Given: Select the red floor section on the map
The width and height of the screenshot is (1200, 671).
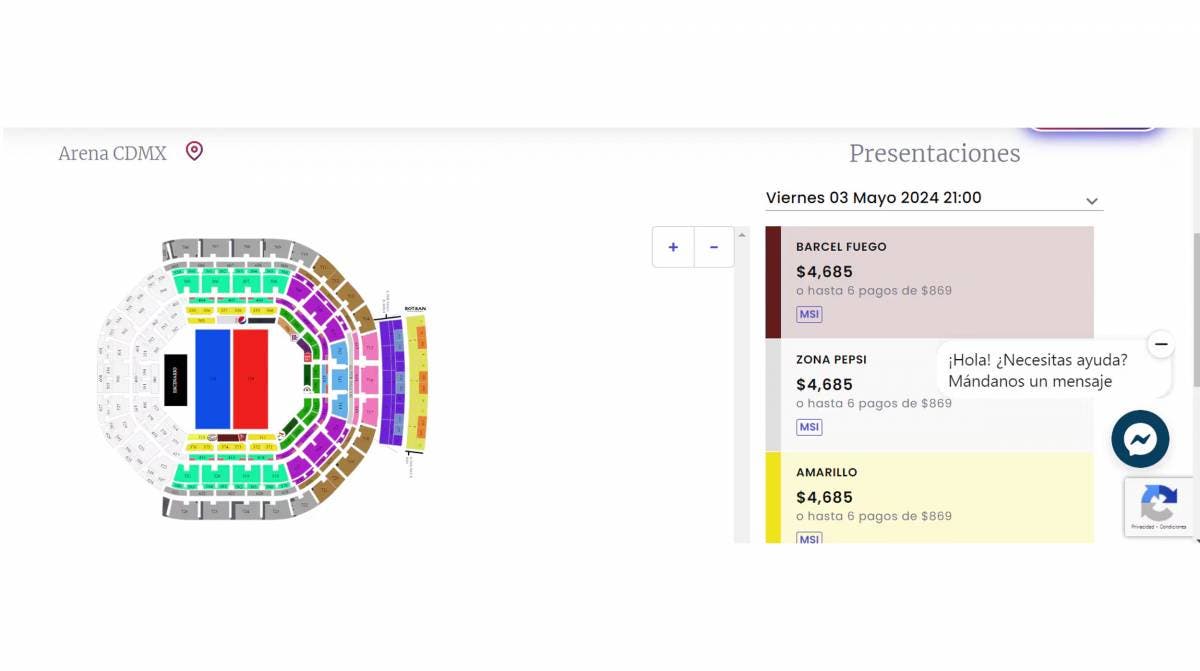Looking at the screenshot, I should (250, 379).
